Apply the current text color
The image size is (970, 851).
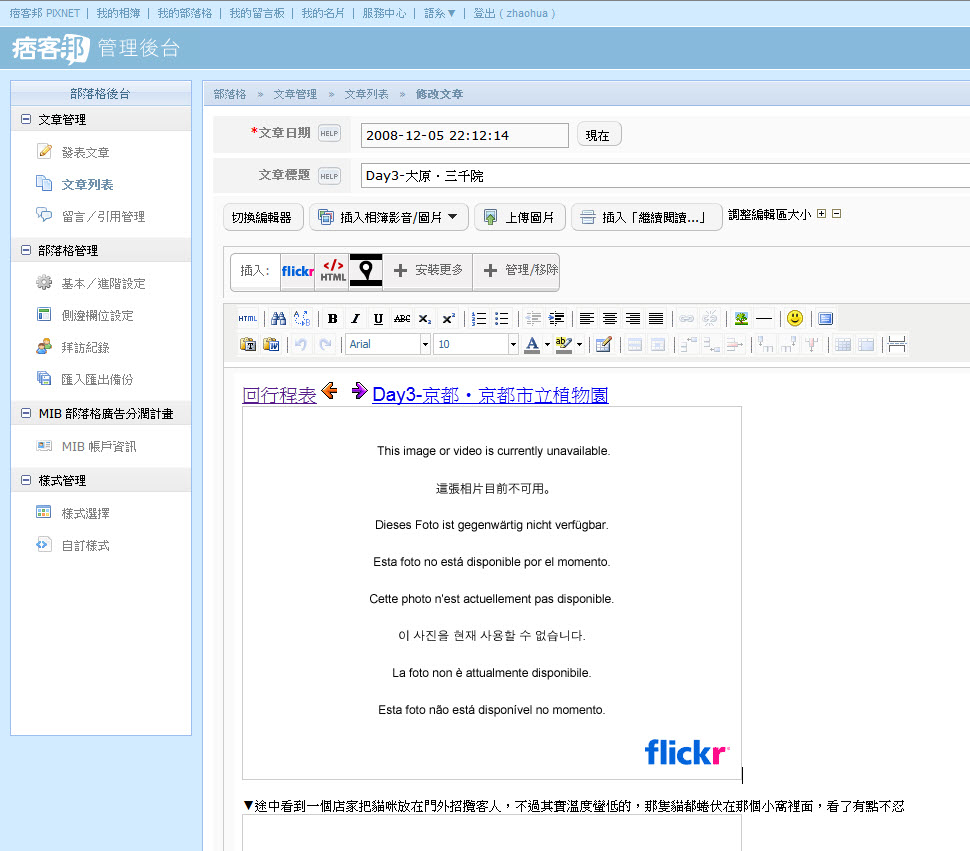531,344
